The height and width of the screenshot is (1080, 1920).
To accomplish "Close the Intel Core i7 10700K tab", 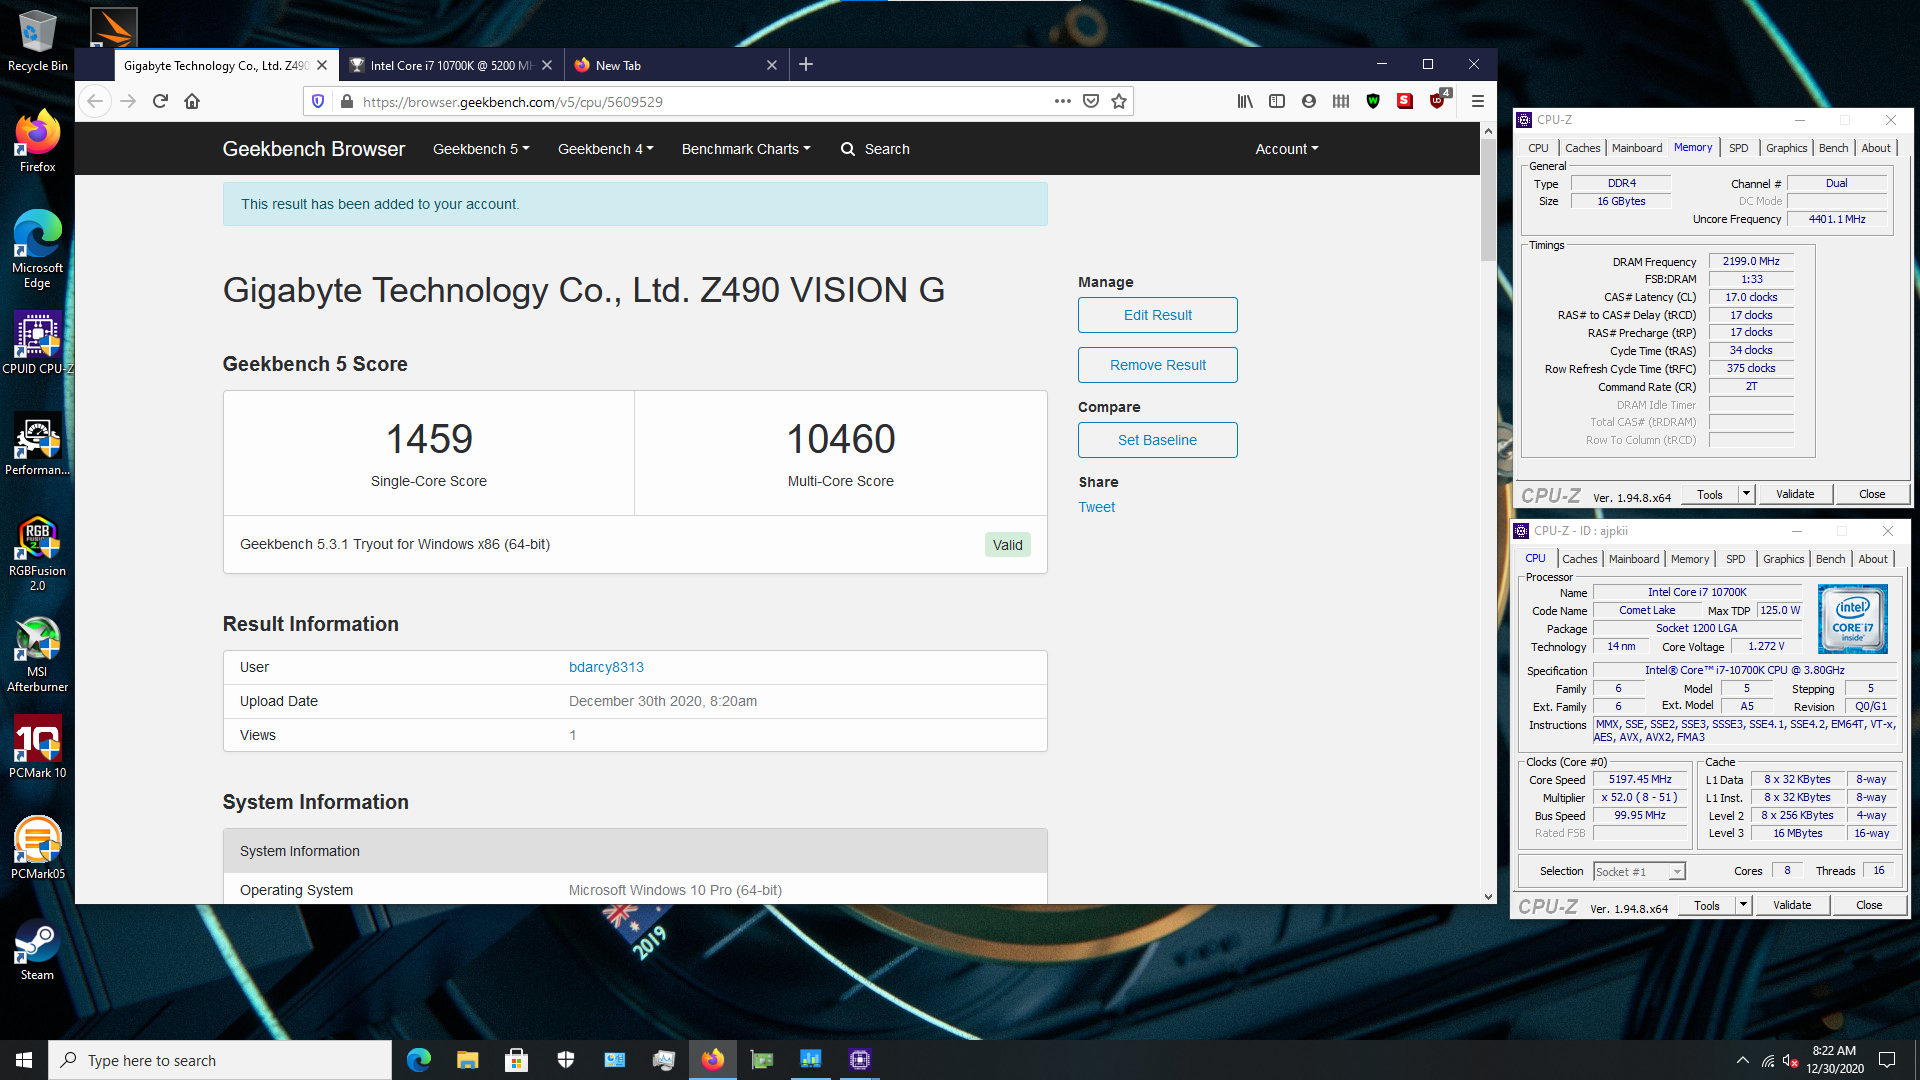I will coord(547,65).
